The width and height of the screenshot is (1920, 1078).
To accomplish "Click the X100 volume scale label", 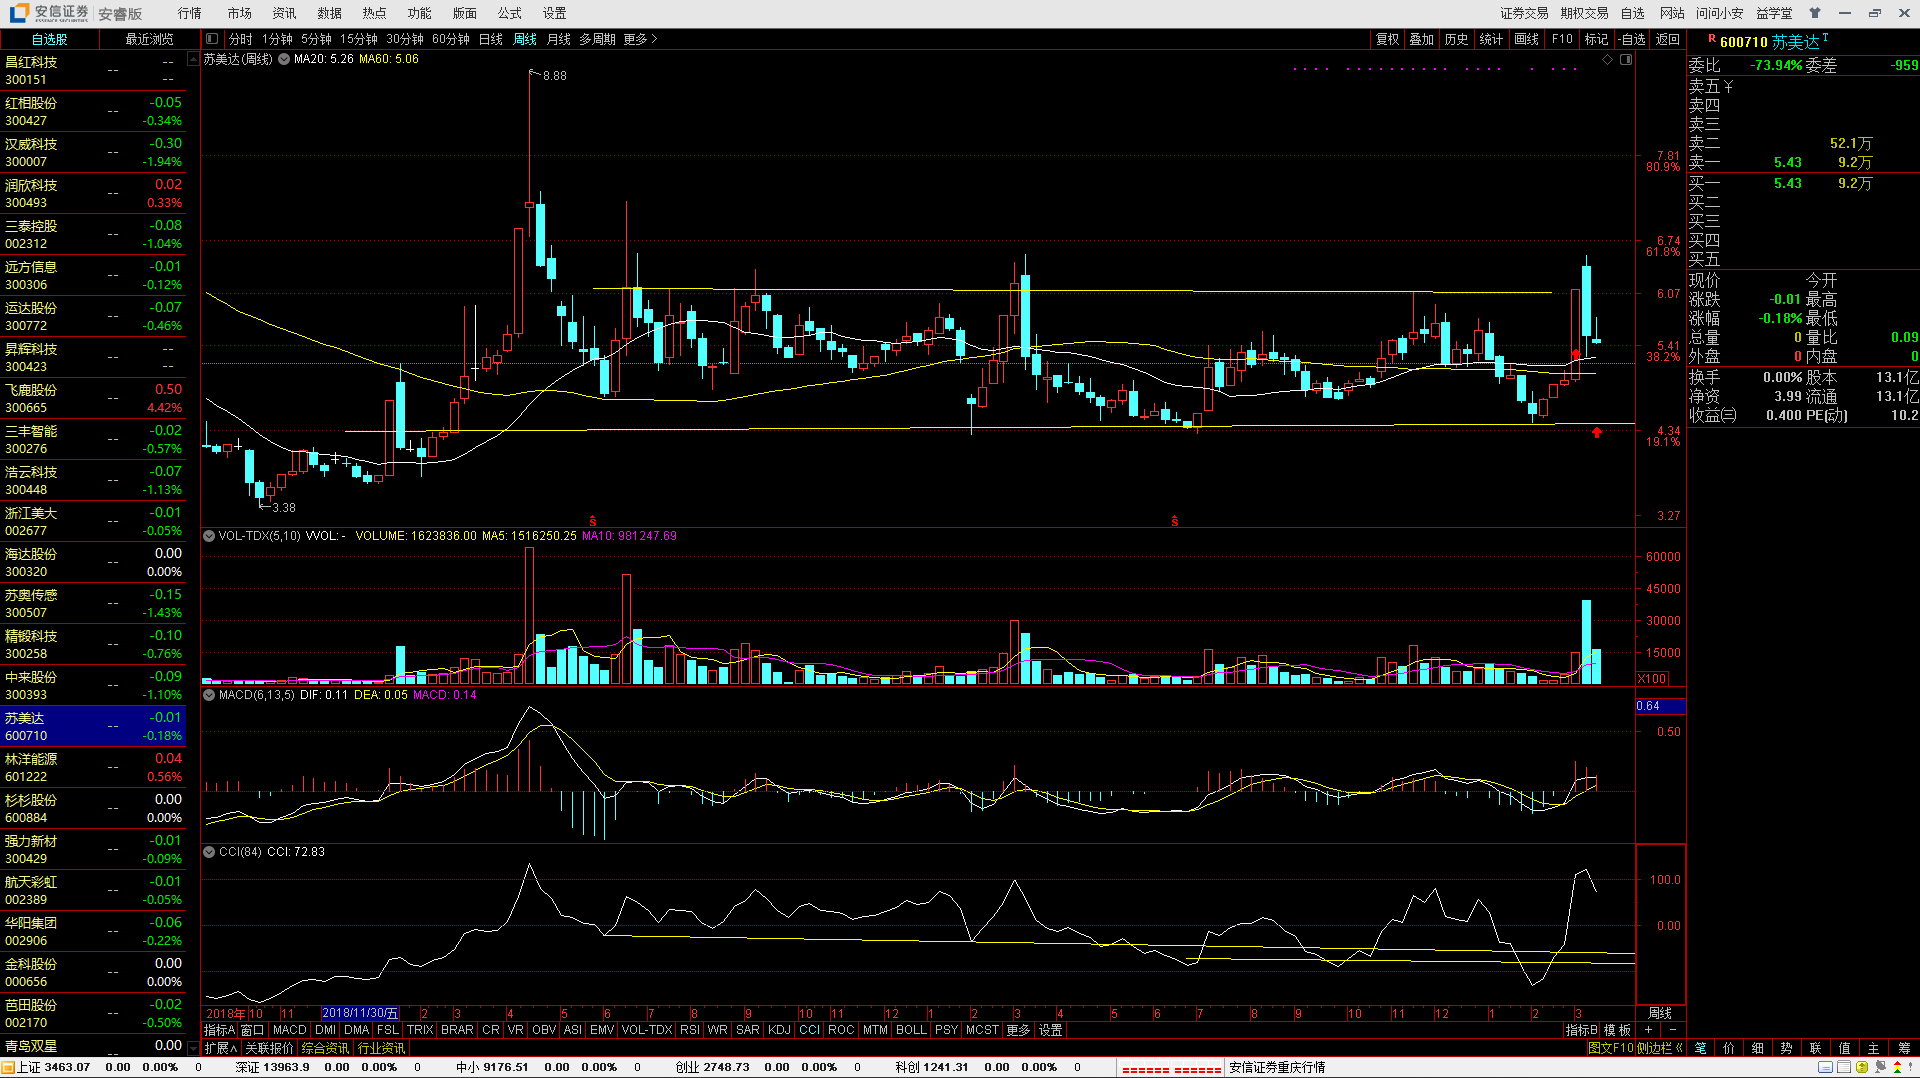I will [1652, 679].
